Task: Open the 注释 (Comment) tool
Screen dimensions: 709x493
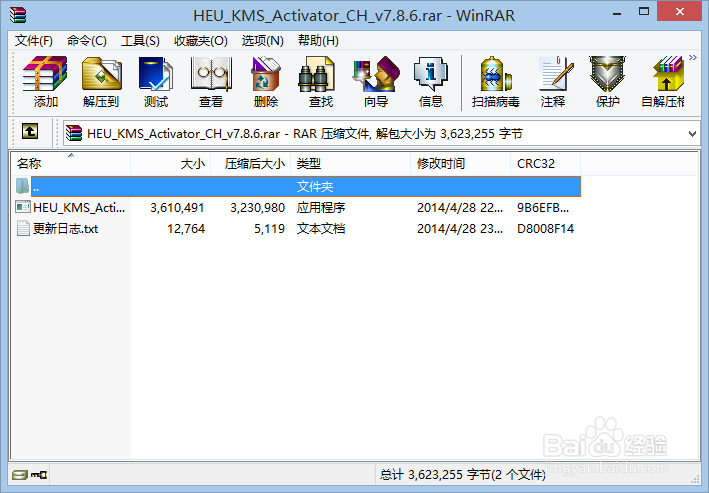Action: pos(553,82)
